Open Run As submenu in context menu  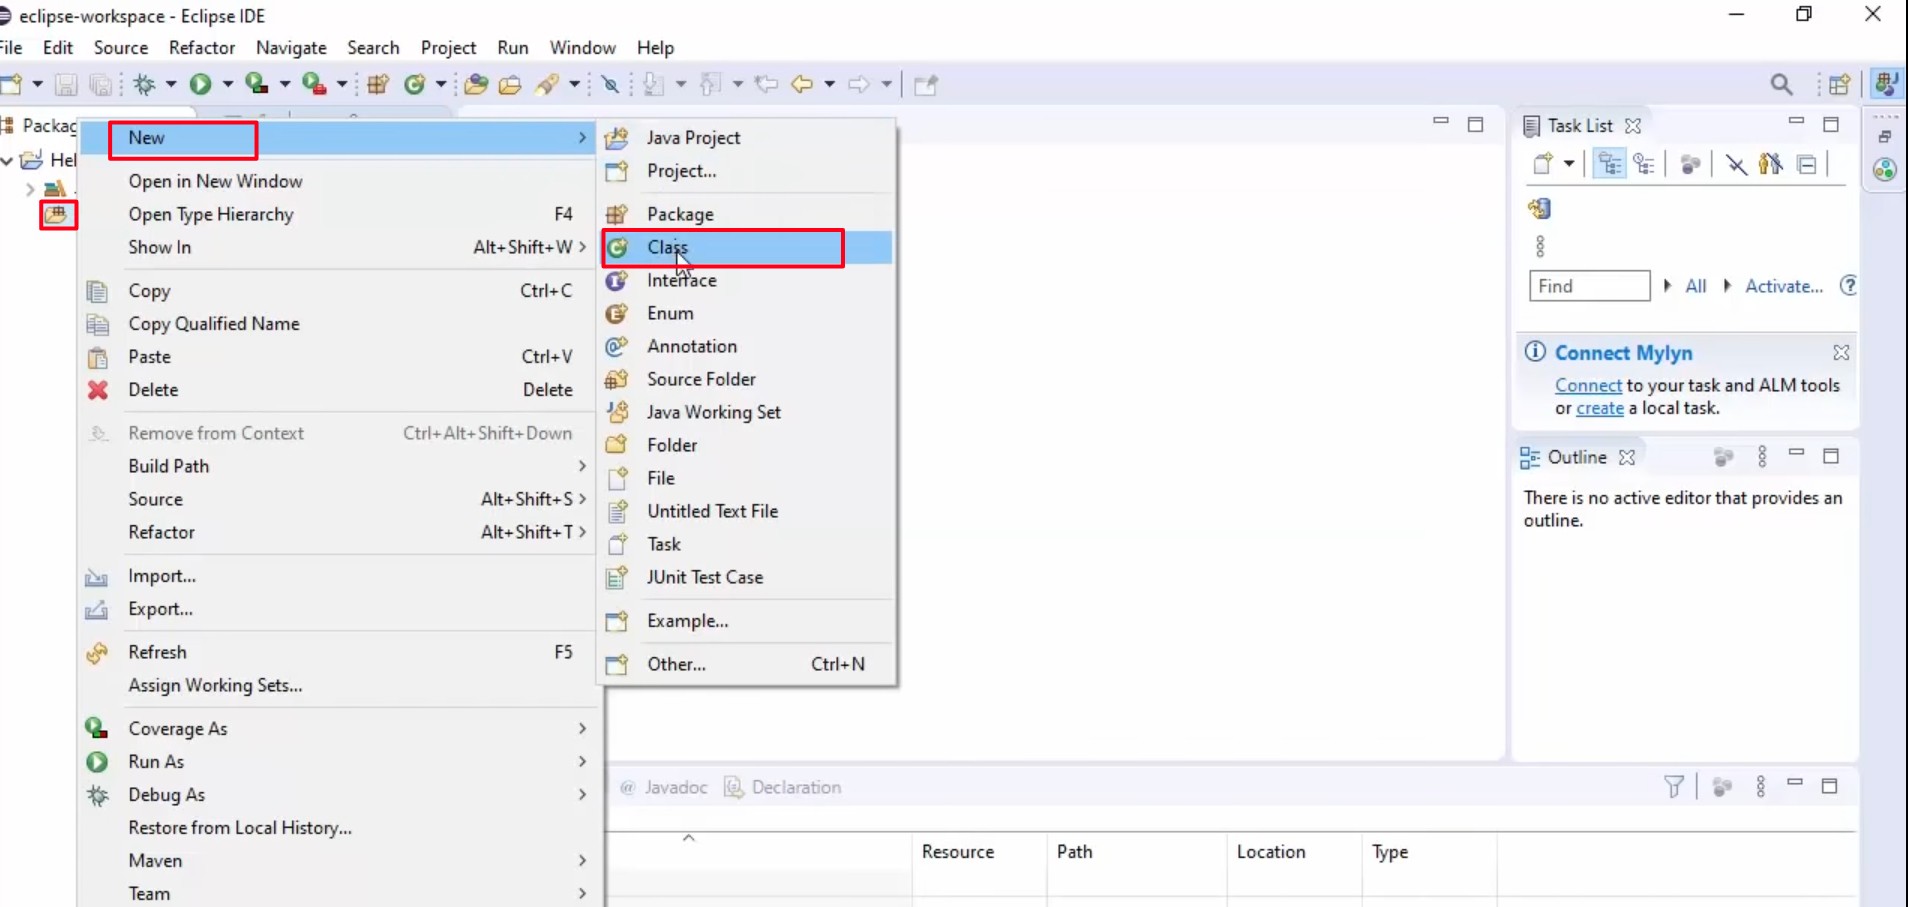pos(338,762)
